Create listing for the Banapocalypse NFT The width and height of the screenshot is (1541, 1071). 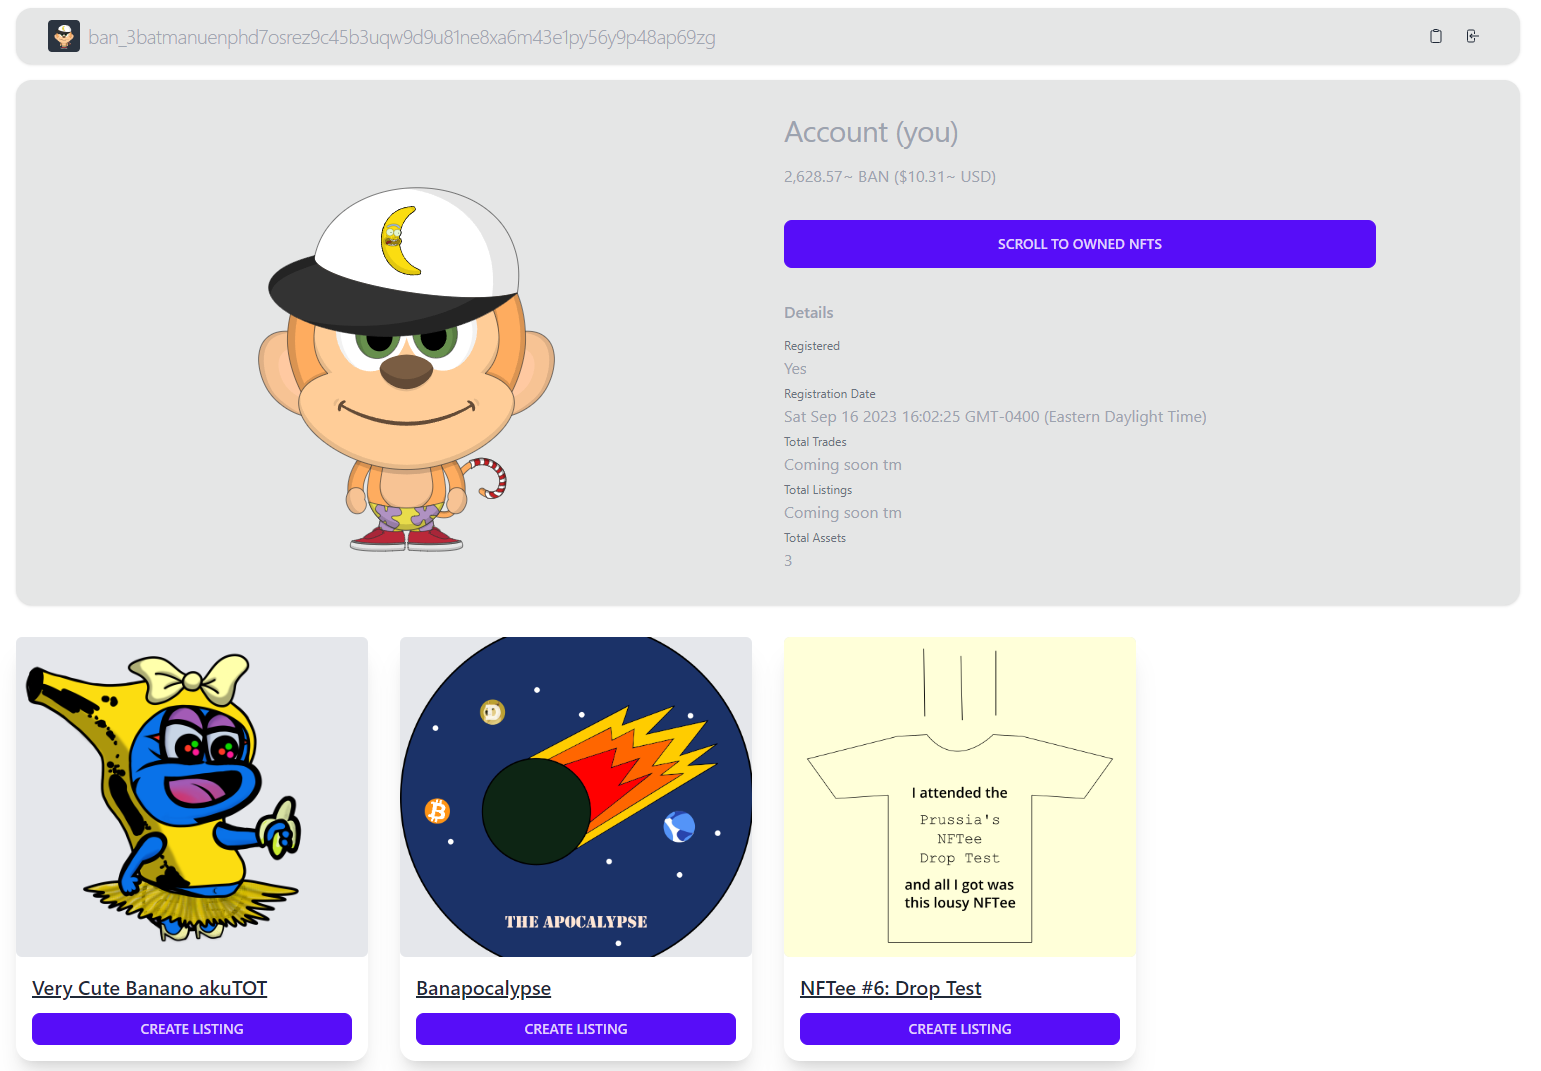pyautogui.click(x=576, y=1029)
